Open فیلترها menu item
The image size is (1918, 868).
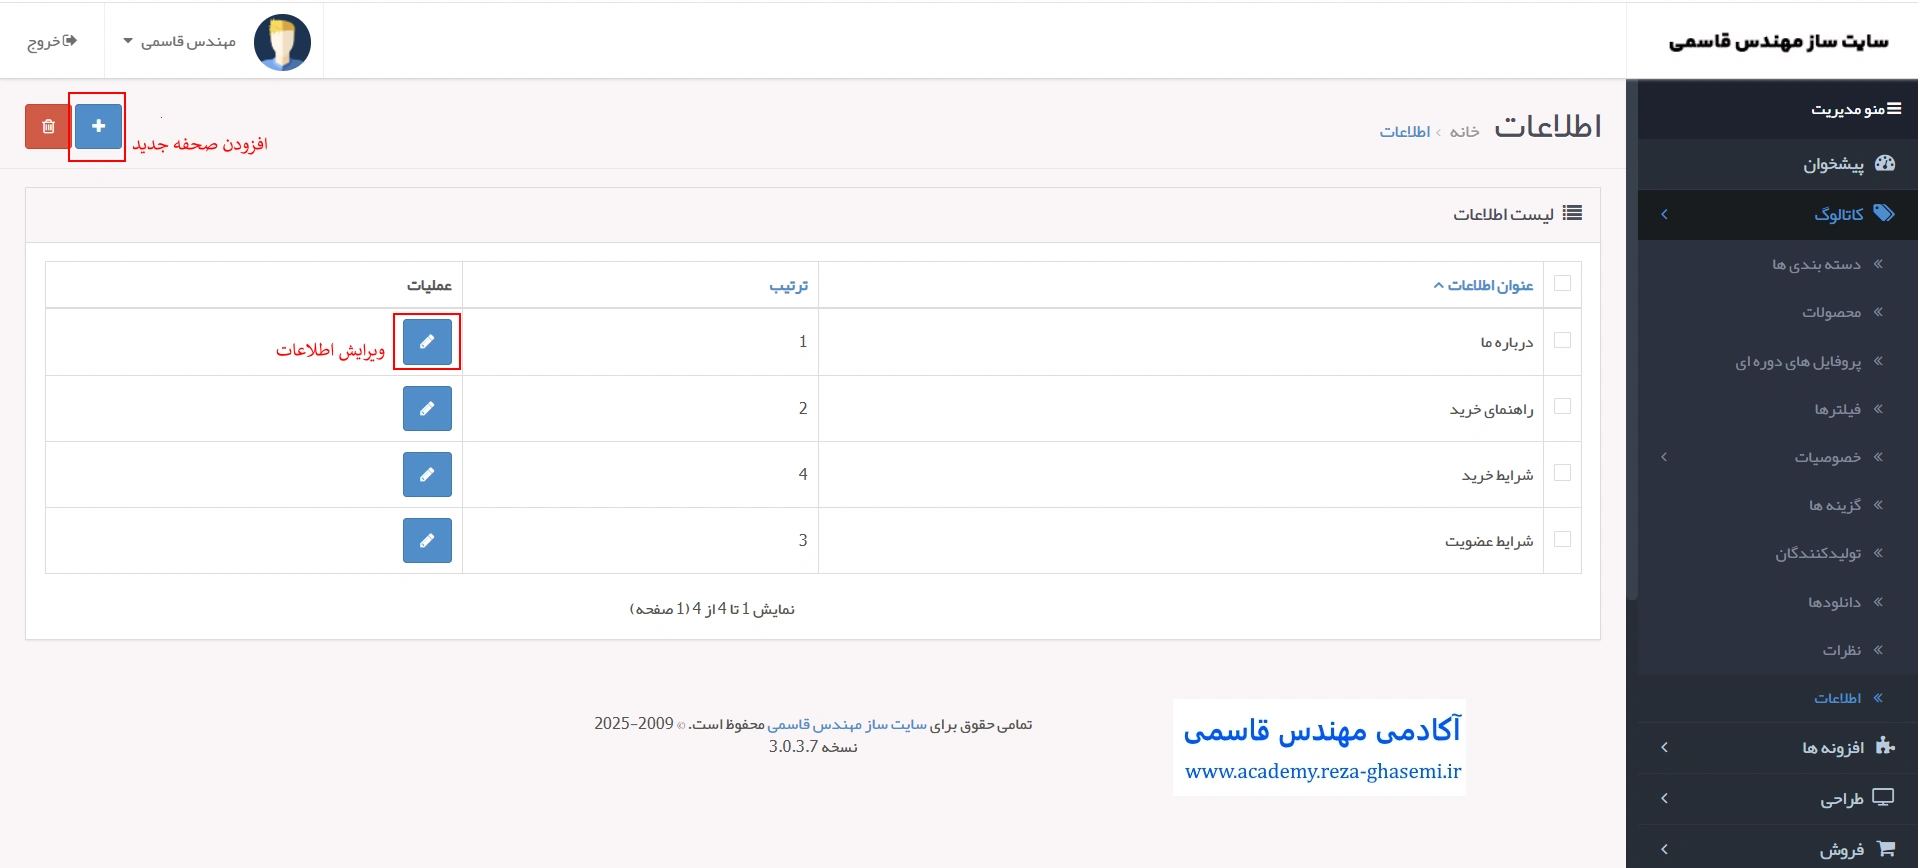(x=1778, y=409)
